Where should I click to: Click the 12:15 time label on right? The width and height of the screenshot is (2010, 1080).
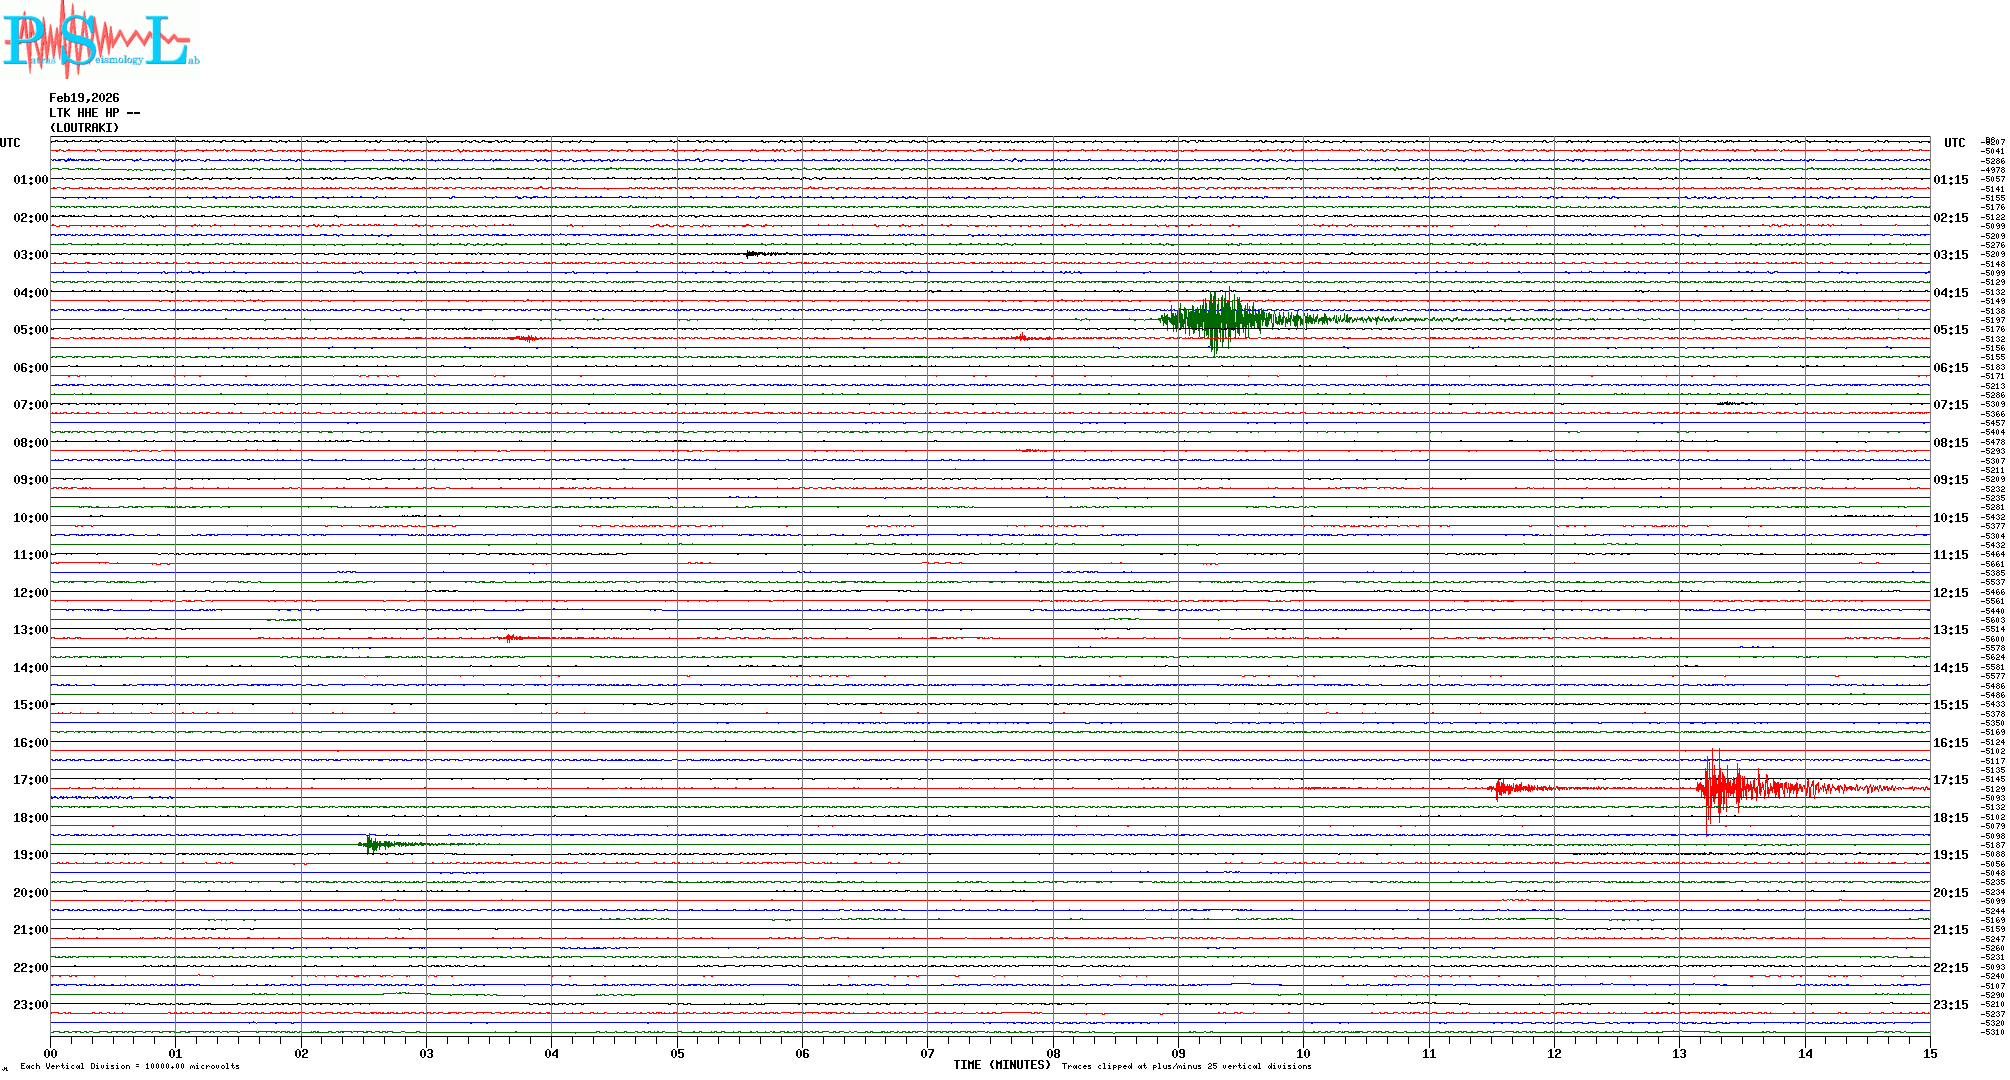(1950, 593)
